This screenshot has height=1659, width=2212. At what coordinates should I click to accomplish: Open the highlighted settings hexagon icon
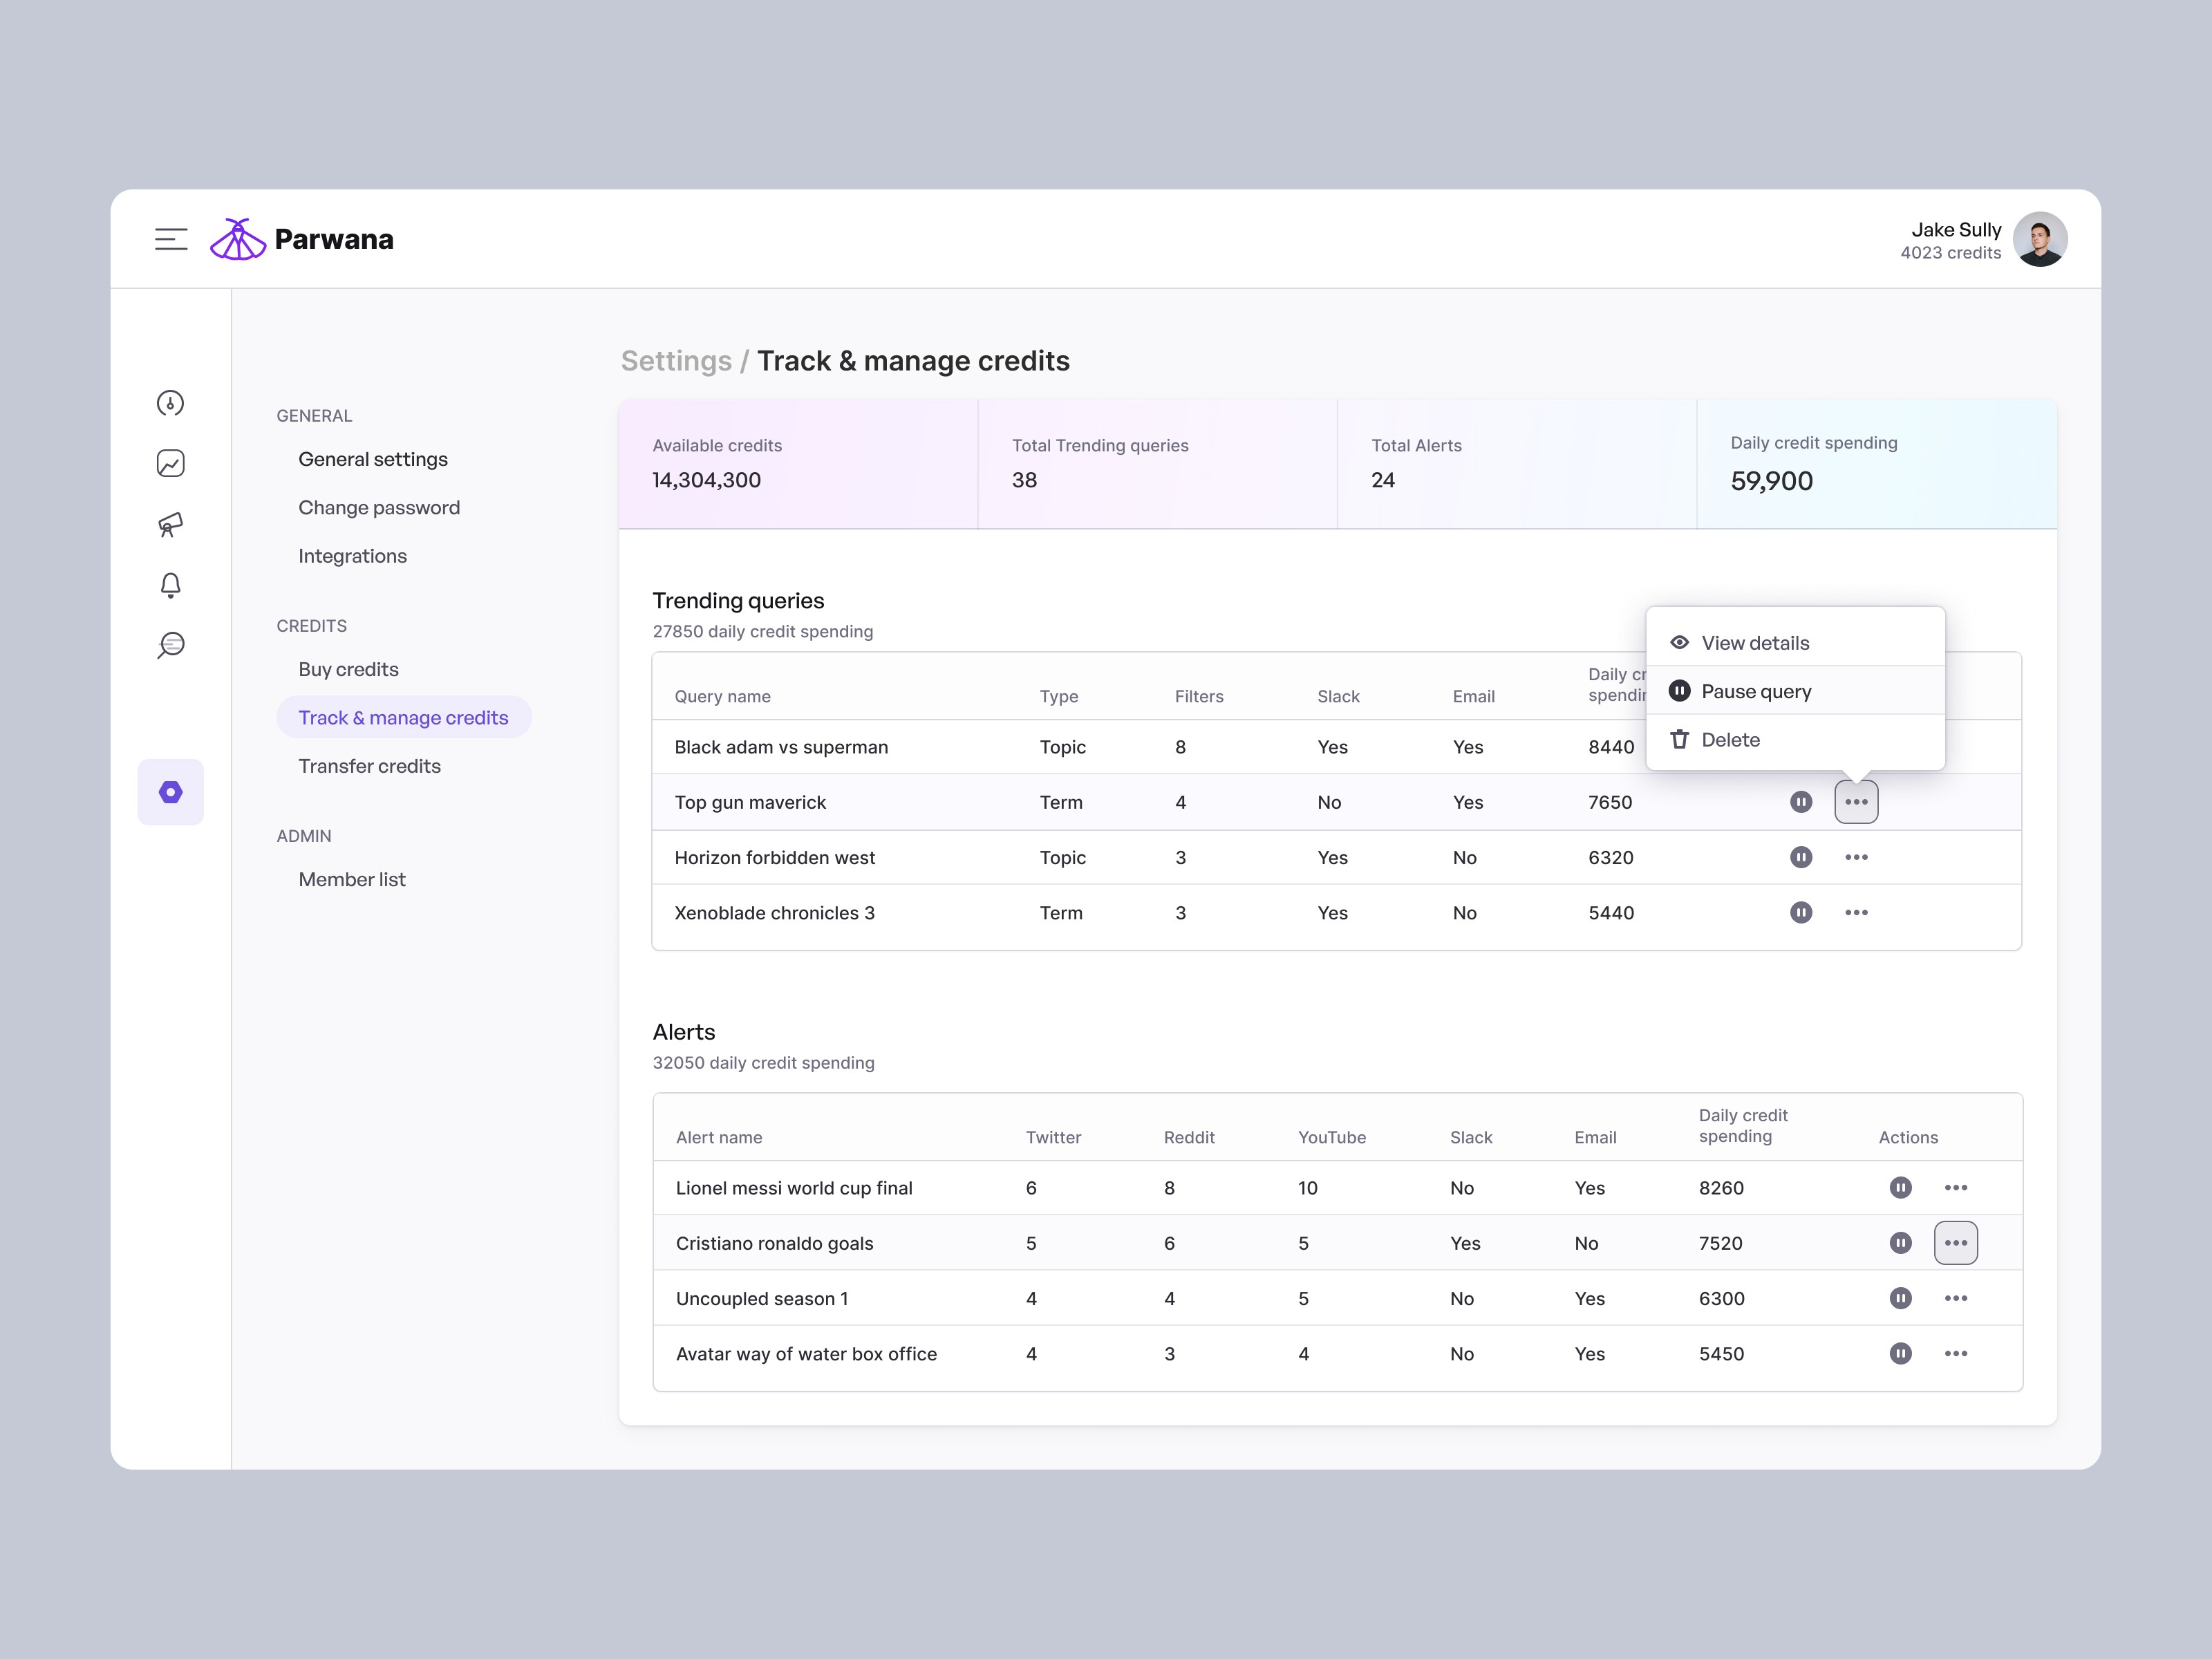pyautogui.click(x=170, y=791)
